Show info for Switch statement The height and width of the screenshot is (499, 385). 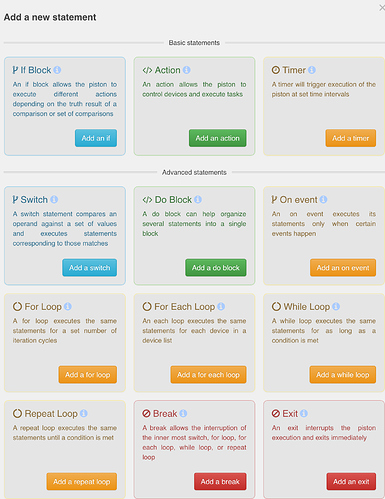pos(54,200)
